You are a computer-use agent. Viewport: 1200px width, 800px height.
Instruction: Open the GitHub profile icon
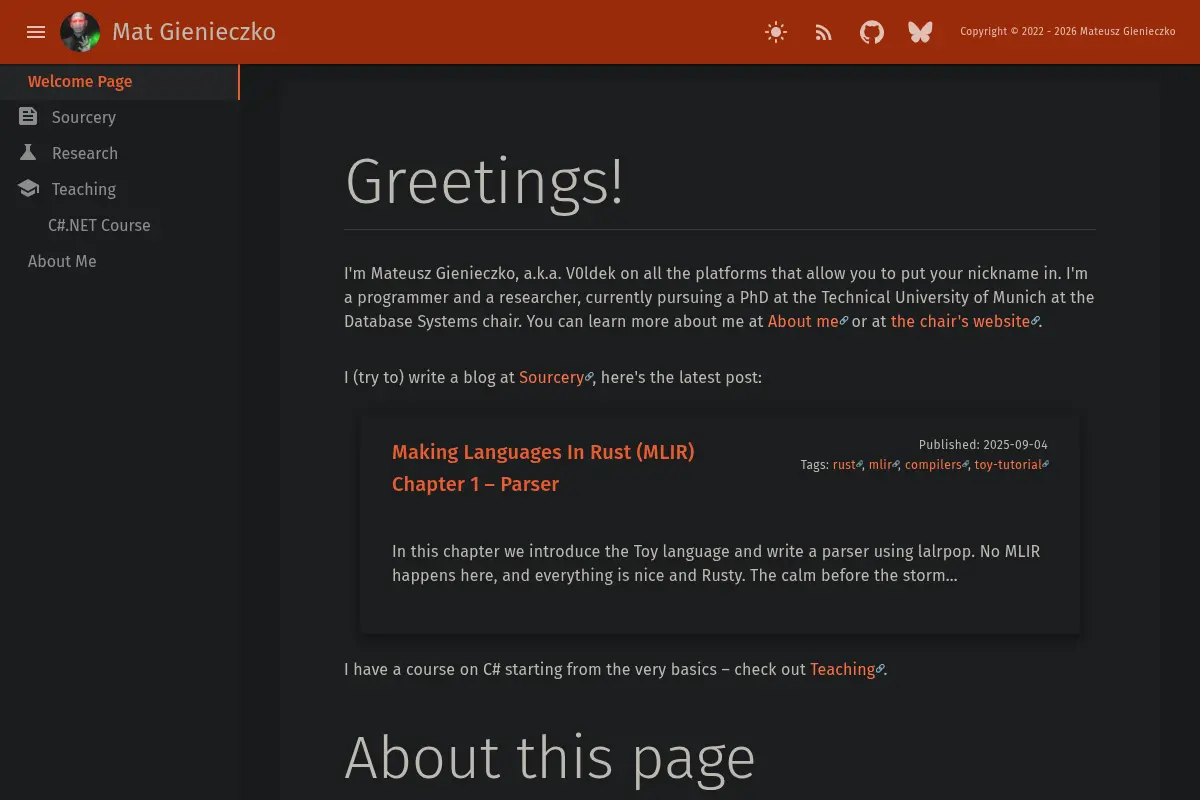[872, 32]
